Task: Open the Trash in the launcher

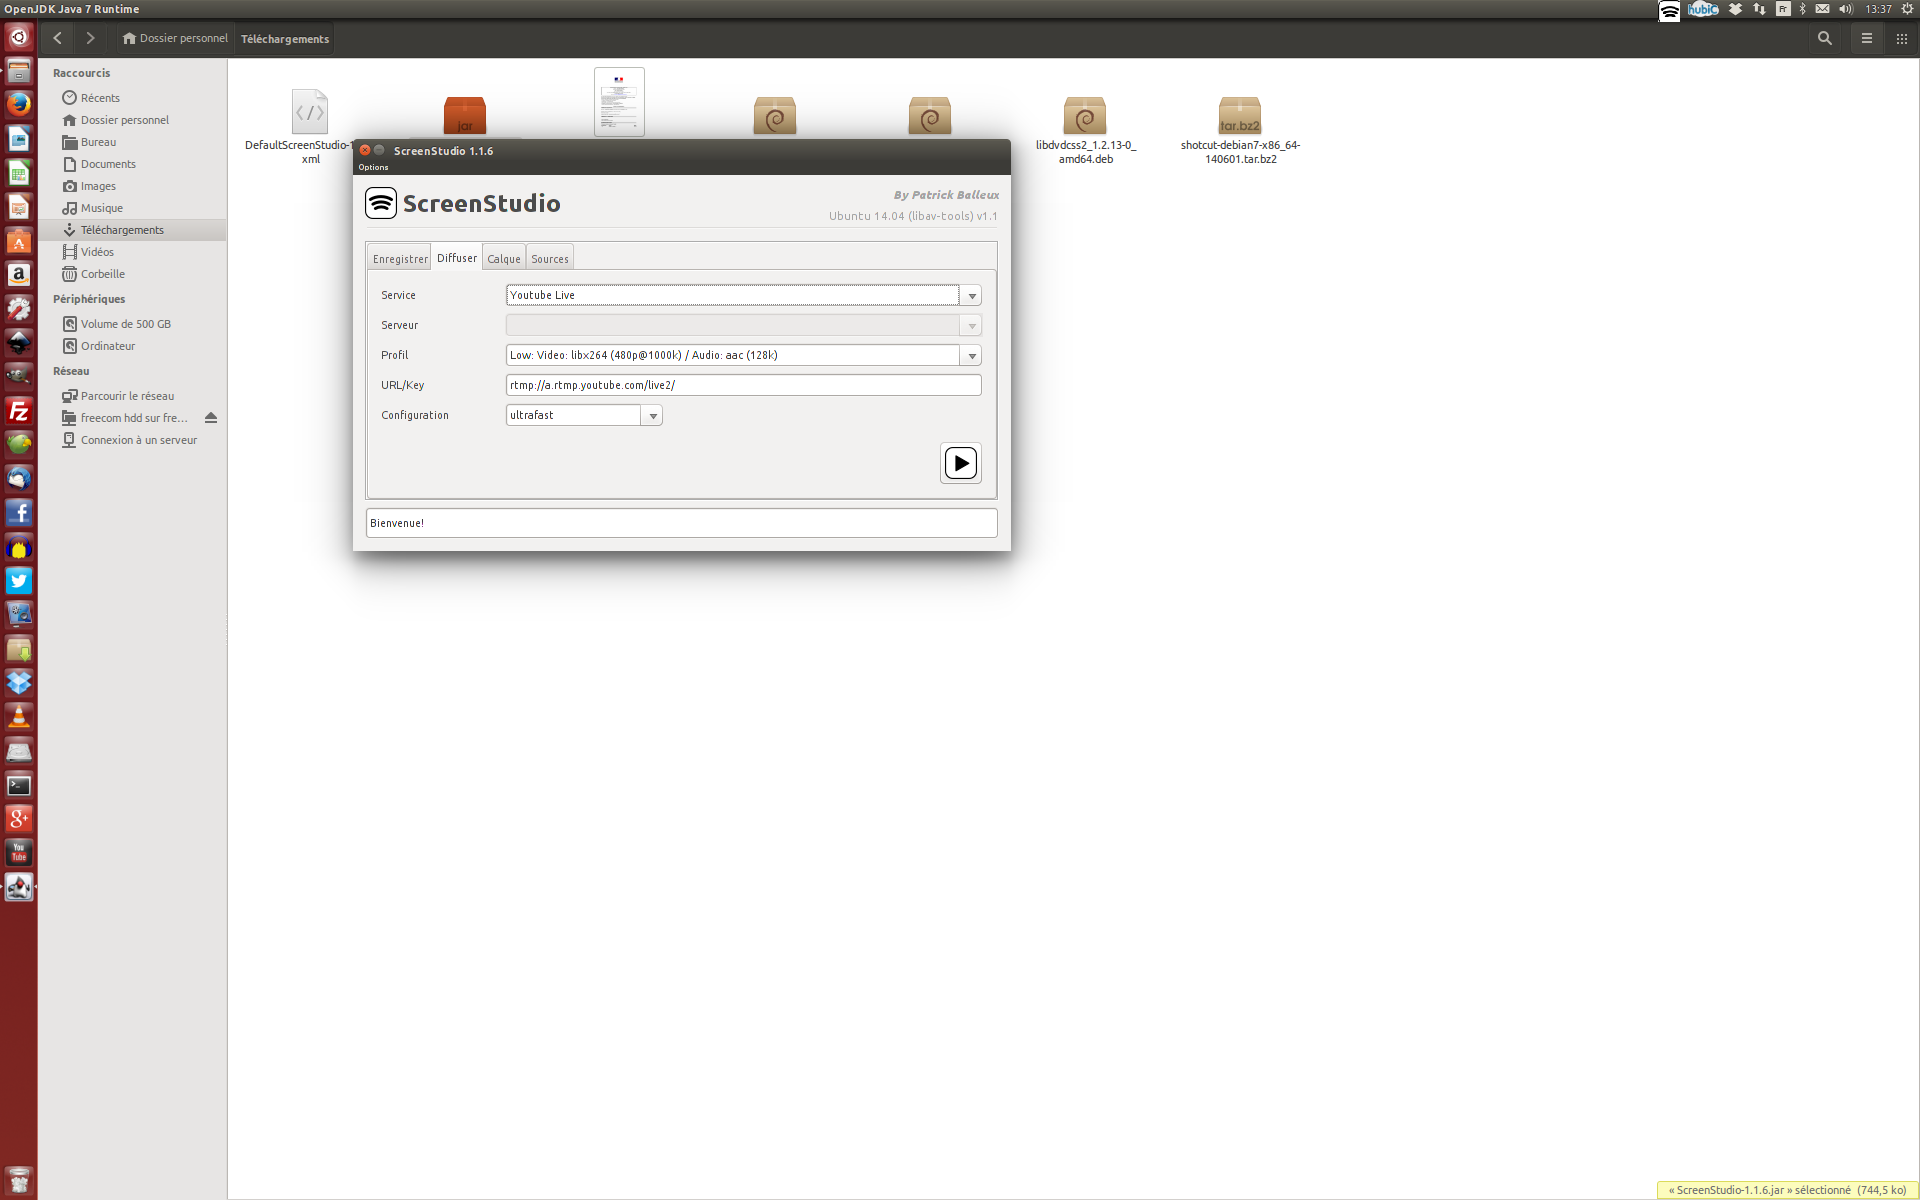Action: (19, 1180)
